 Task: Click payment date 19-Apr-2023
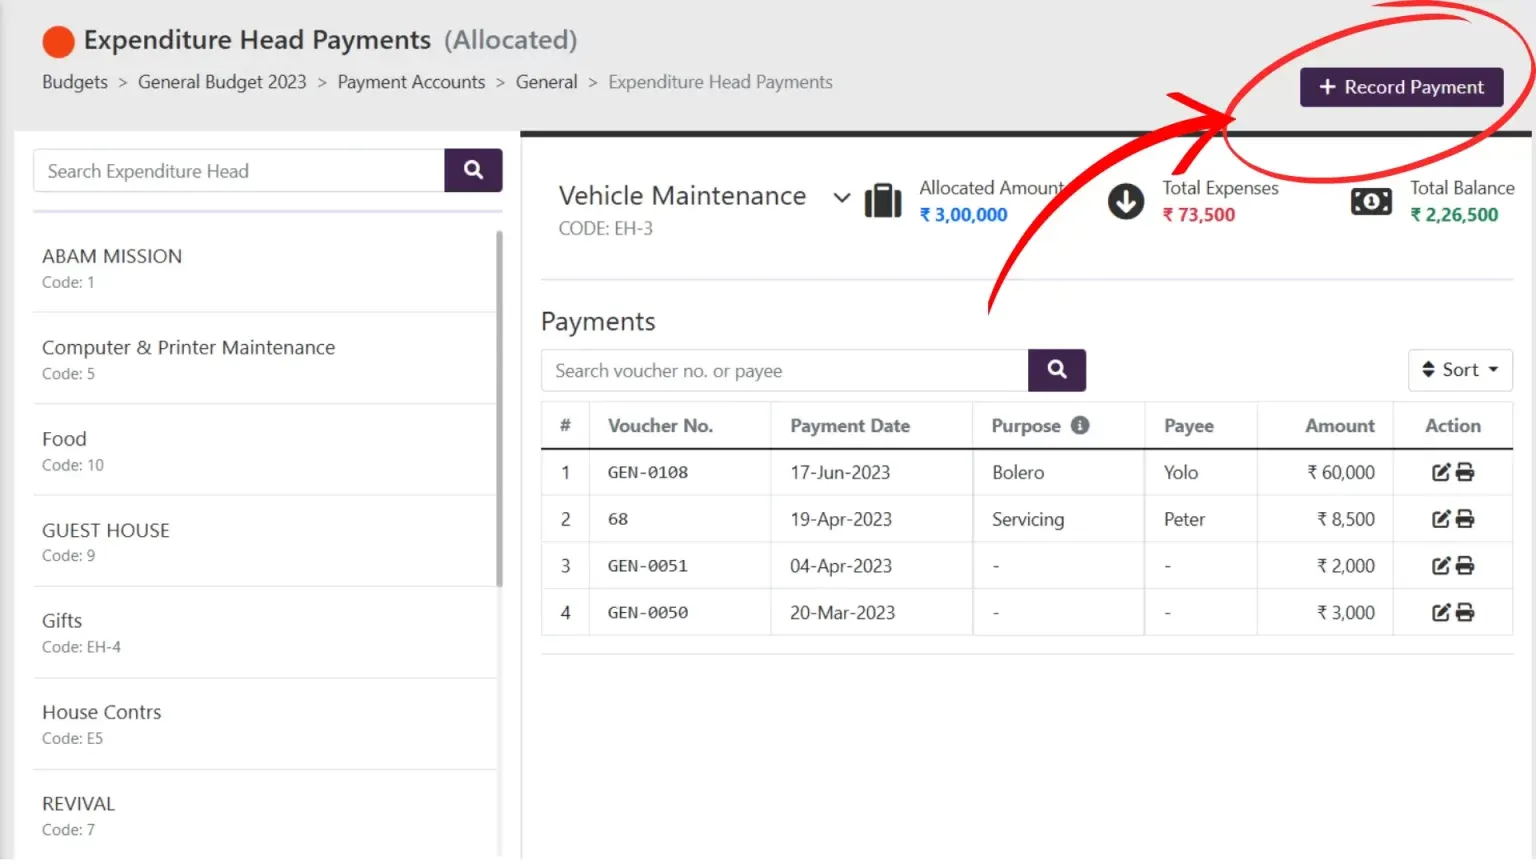click(x=841, y=519)
